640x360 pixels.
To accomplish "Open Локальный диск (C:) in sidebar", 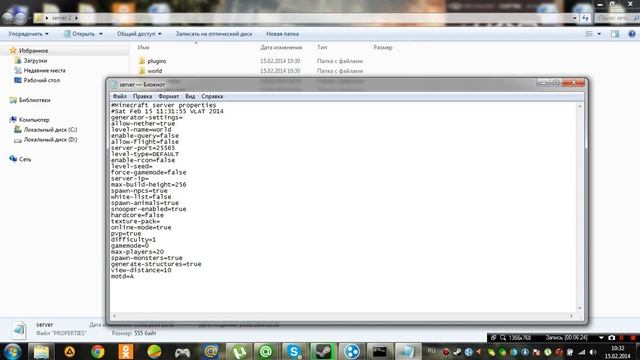I will click(50, 129).
